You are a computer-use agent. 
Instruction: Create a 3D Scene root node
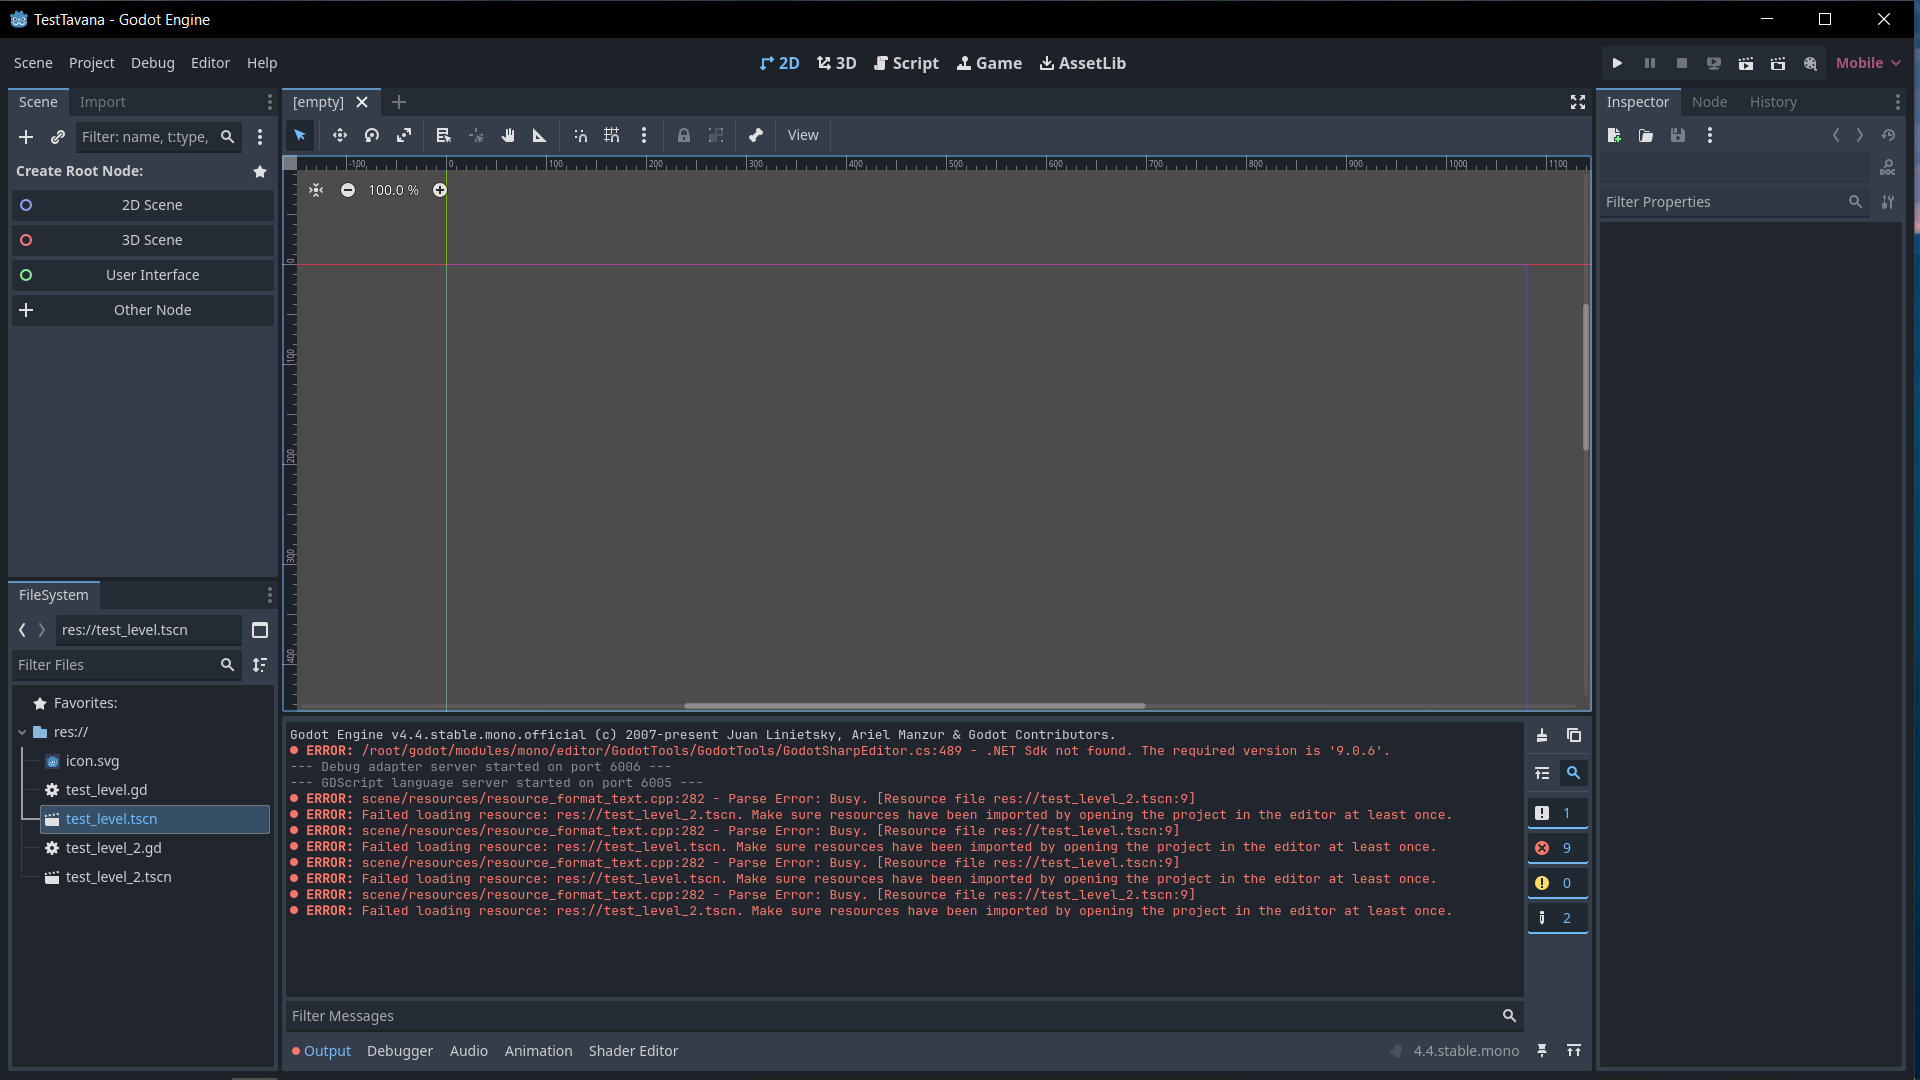pos(142,240)
